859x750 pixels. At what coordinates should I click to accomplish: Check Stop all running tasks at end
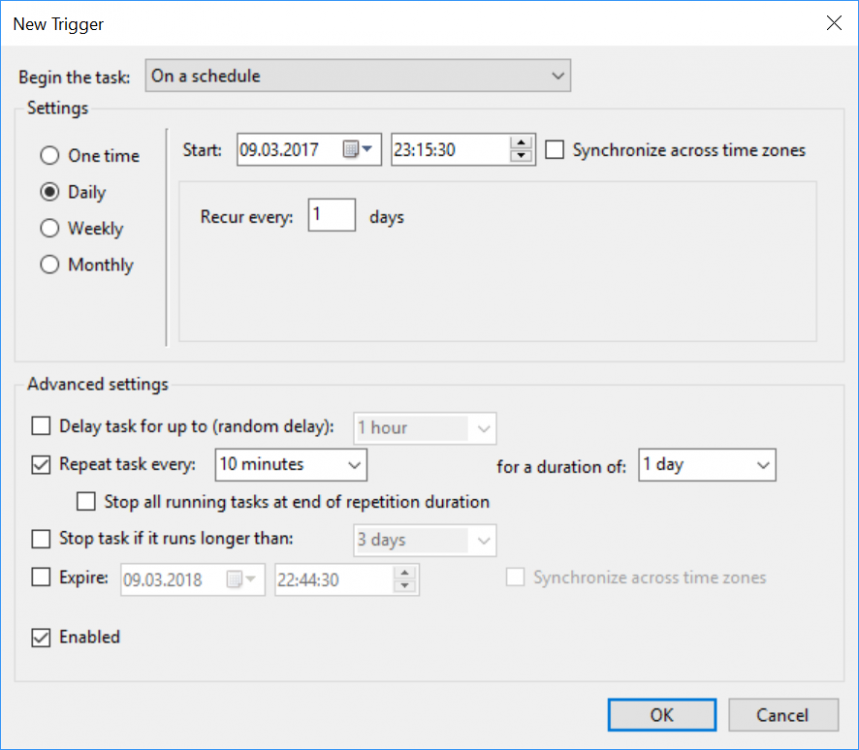coord(86,501)
